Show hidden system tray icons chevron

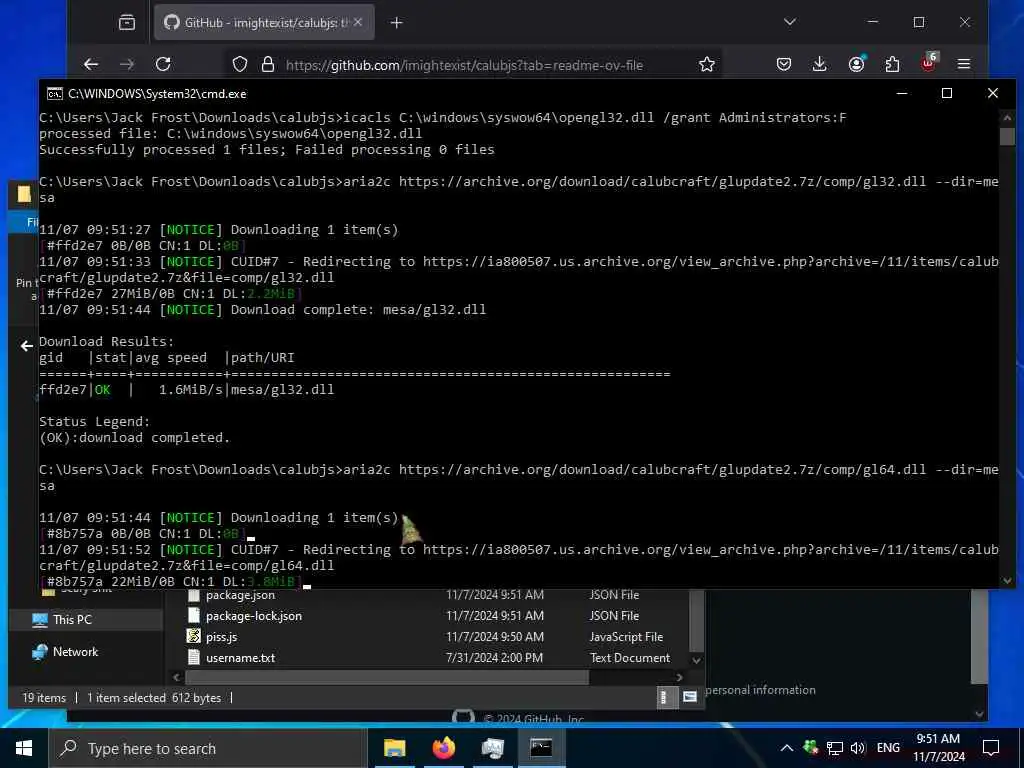click(787, 748)
